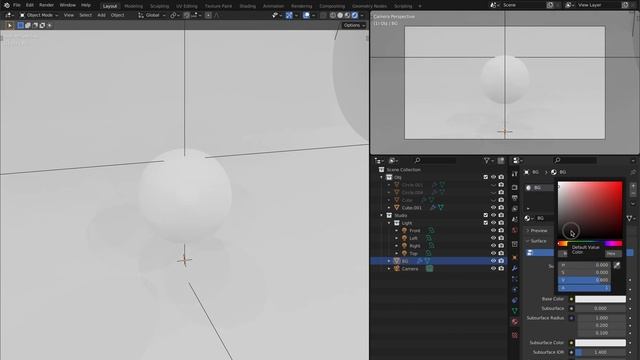Viewport: 640px width, 360px height.
Task: Toggle Obj collection exclude checkbox
Action: click(486, 177)
